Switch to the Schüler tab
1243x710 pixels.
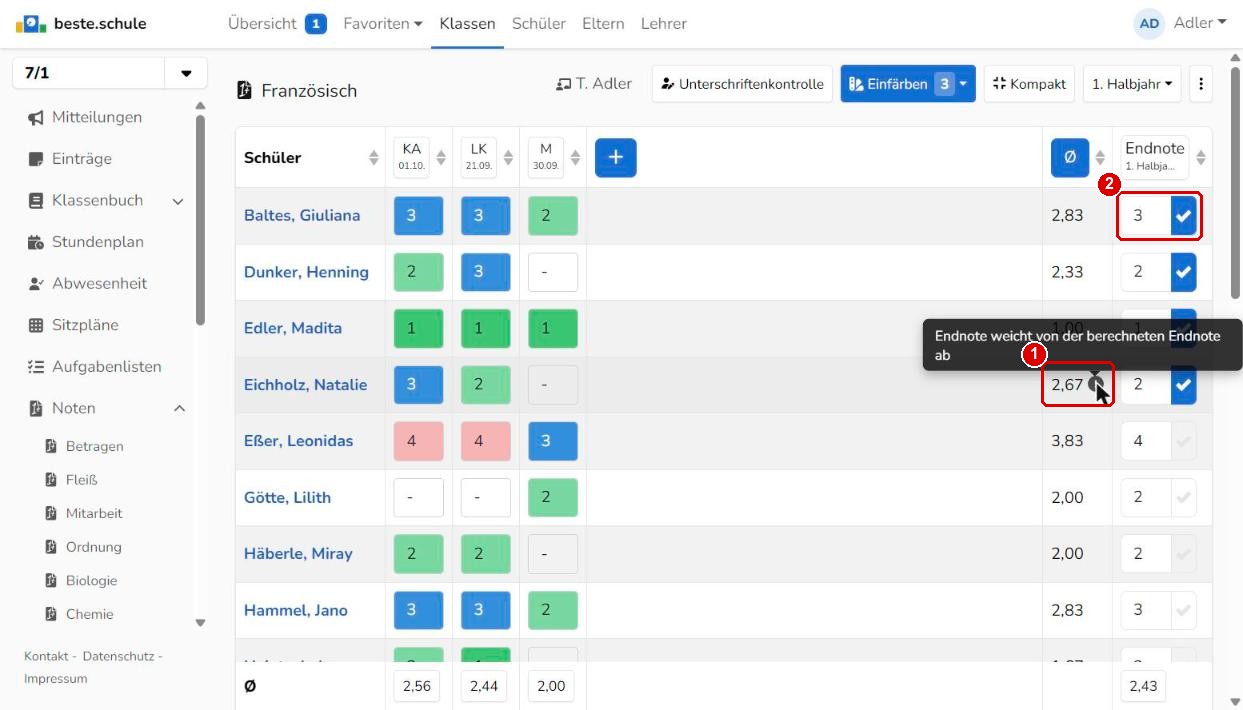tap(539, 23)
